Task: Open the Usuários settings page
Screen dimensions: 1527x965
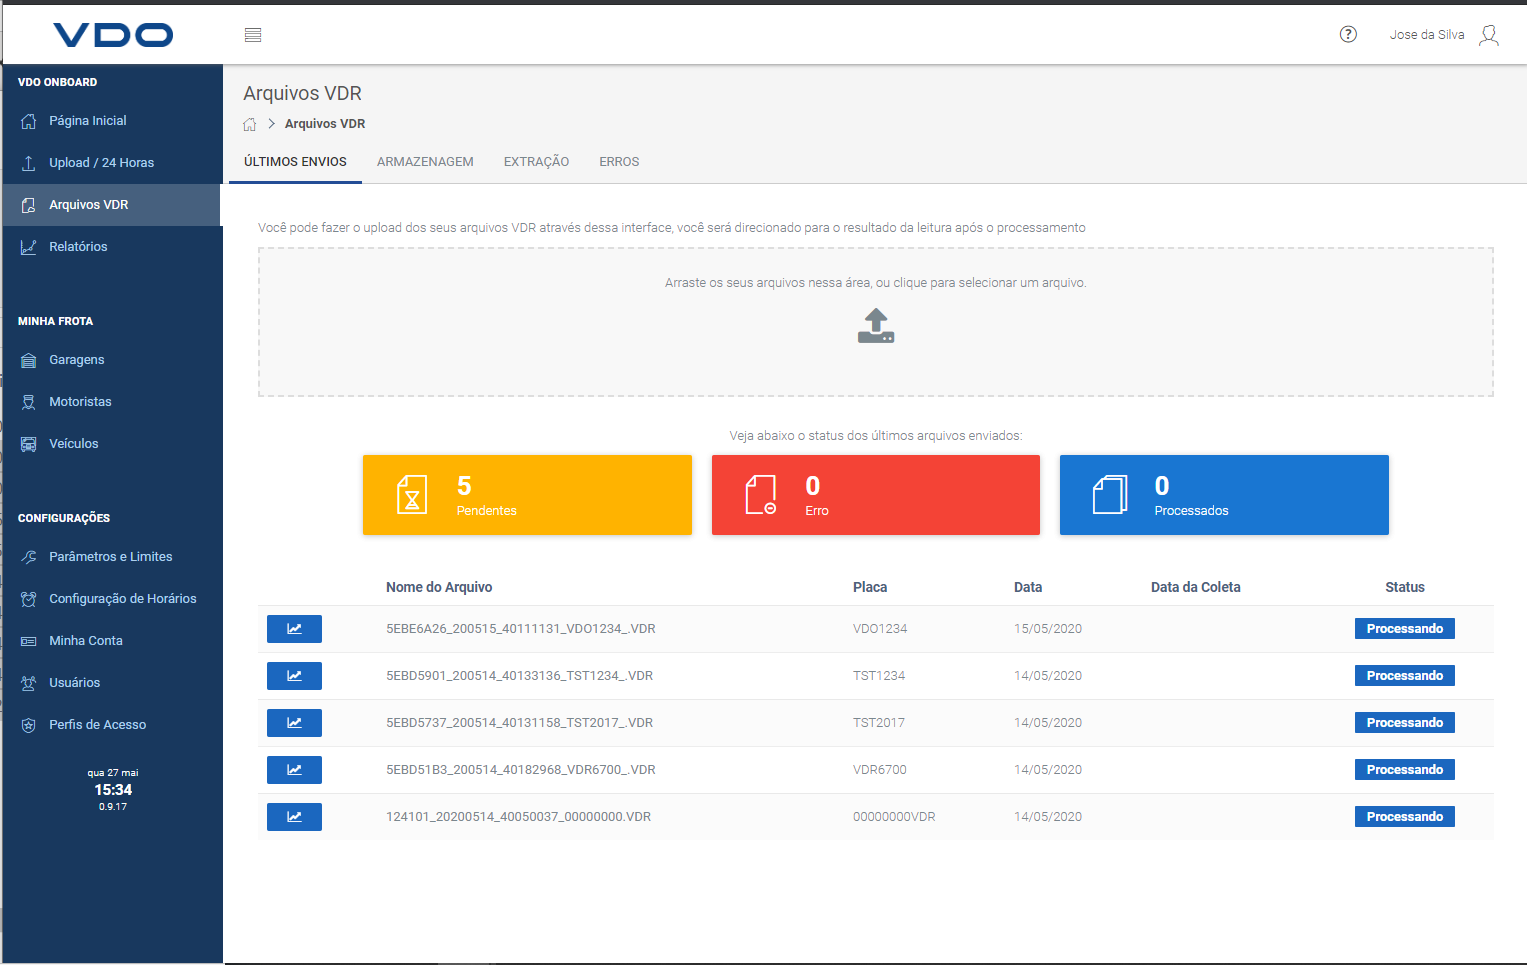Action: [75, 682]
